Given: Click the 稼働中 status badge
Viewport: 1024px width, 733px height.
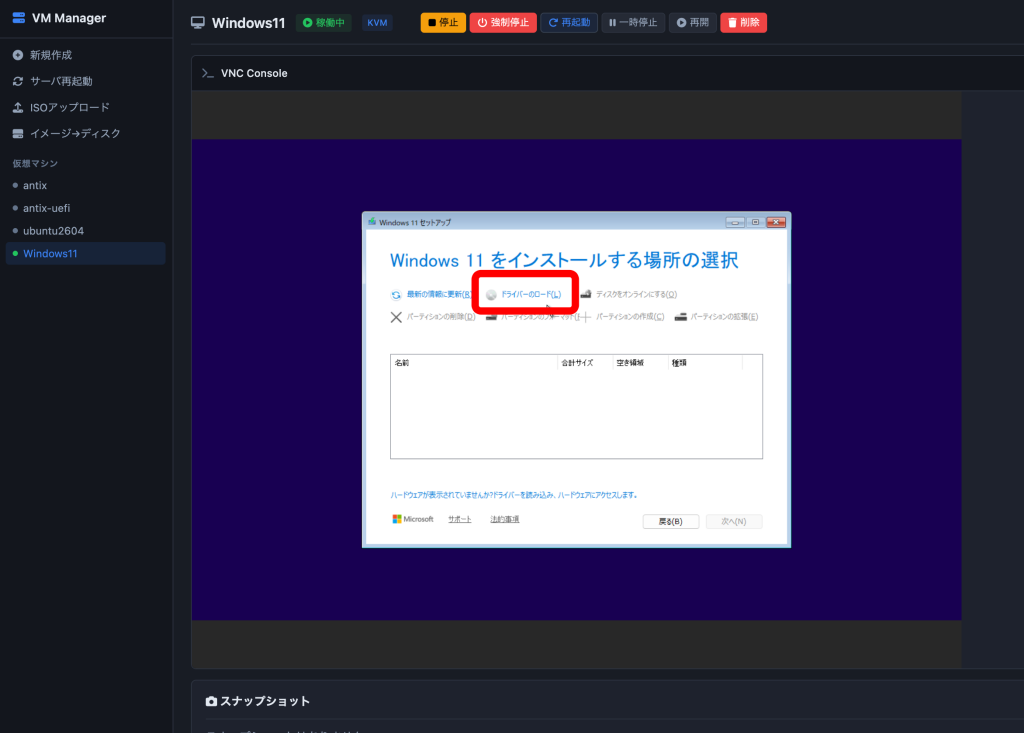Looking at the screenshot, I should [324, 23].
